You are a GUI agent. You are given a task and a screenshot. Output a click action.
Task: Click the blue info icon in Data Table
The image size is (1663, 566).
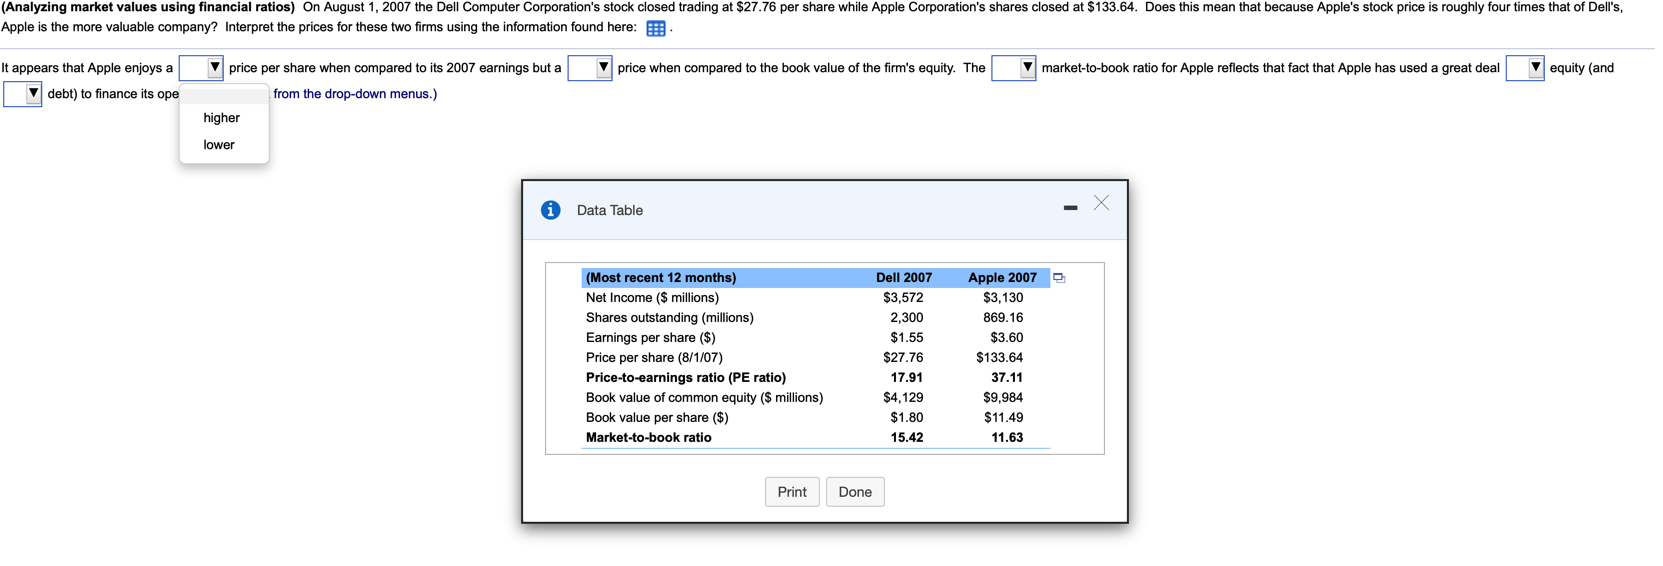click(x=550, y=210)
